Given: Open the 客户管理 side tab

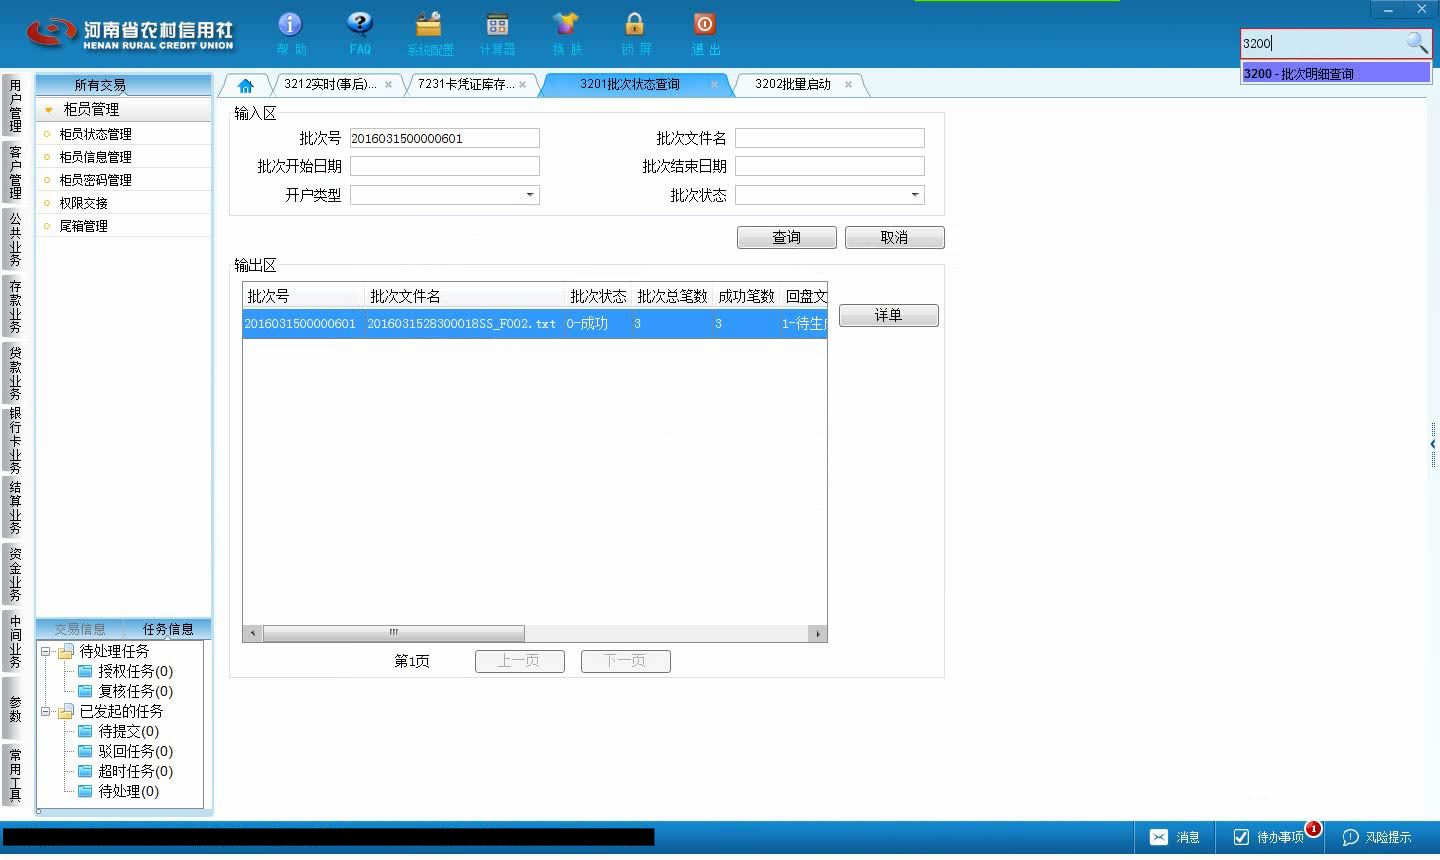Looking at the screenshot, I should [15, 171].
